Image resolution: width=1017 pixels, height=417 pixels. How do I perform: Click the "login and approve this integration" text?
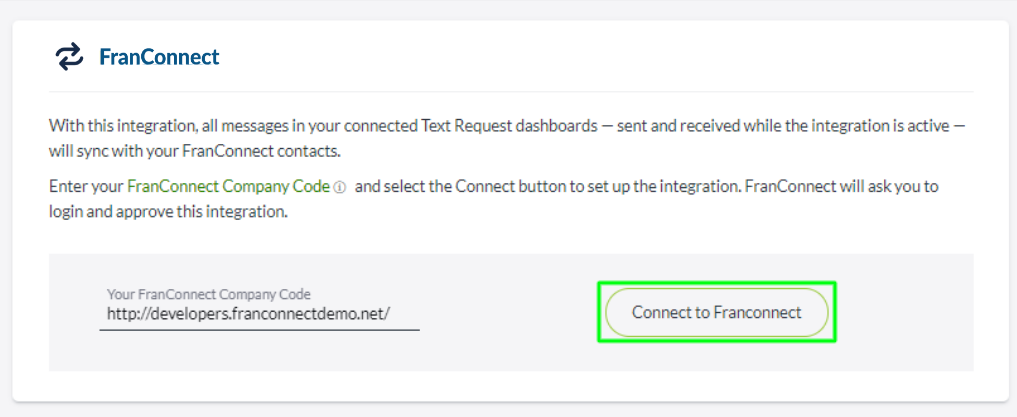168,212
